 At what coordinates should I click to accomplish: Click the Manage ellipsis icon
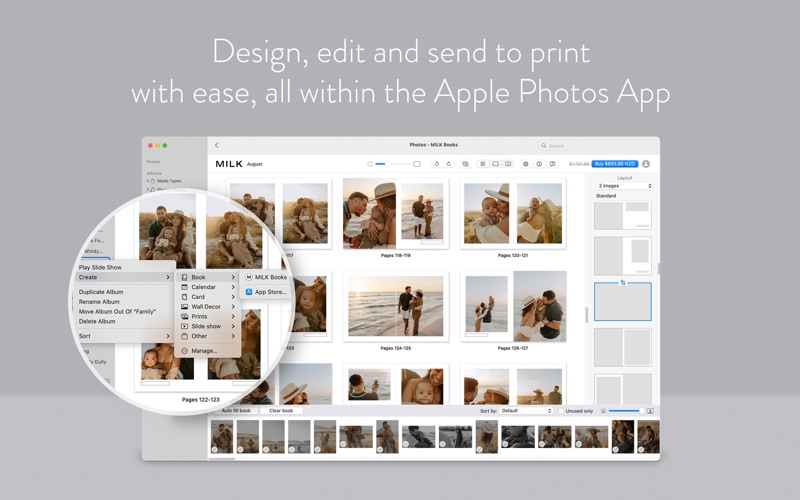point(185,351)
